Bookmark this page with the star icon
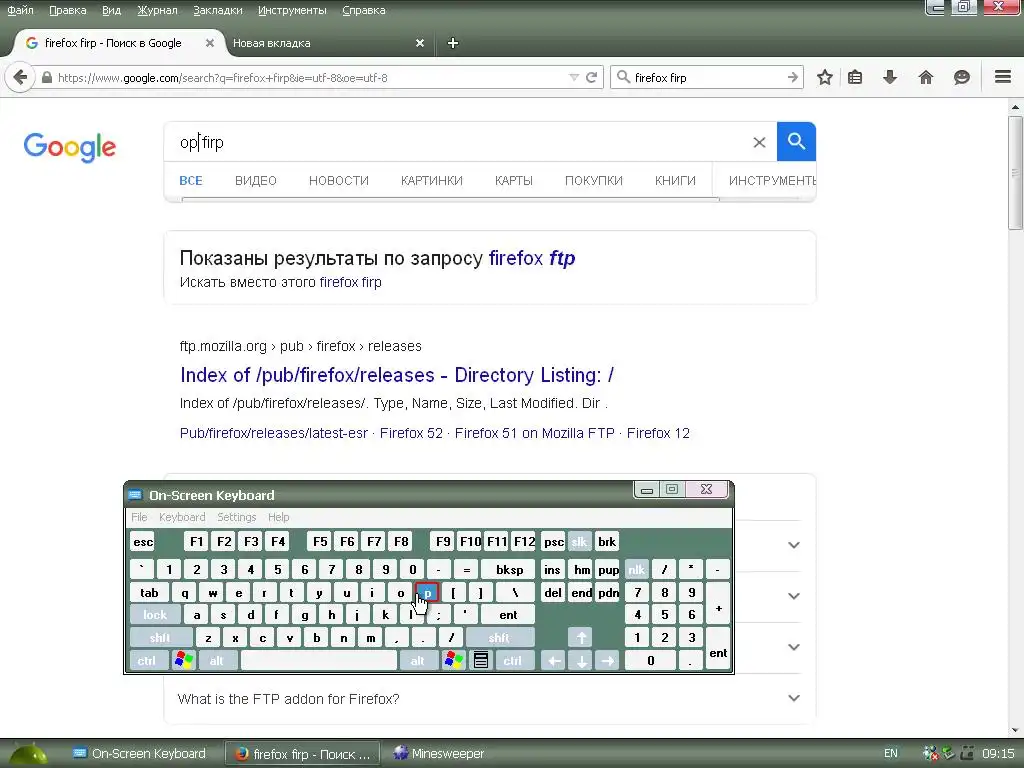The width and height of the screenshot is (1024, 768). [x=825, y=78]
